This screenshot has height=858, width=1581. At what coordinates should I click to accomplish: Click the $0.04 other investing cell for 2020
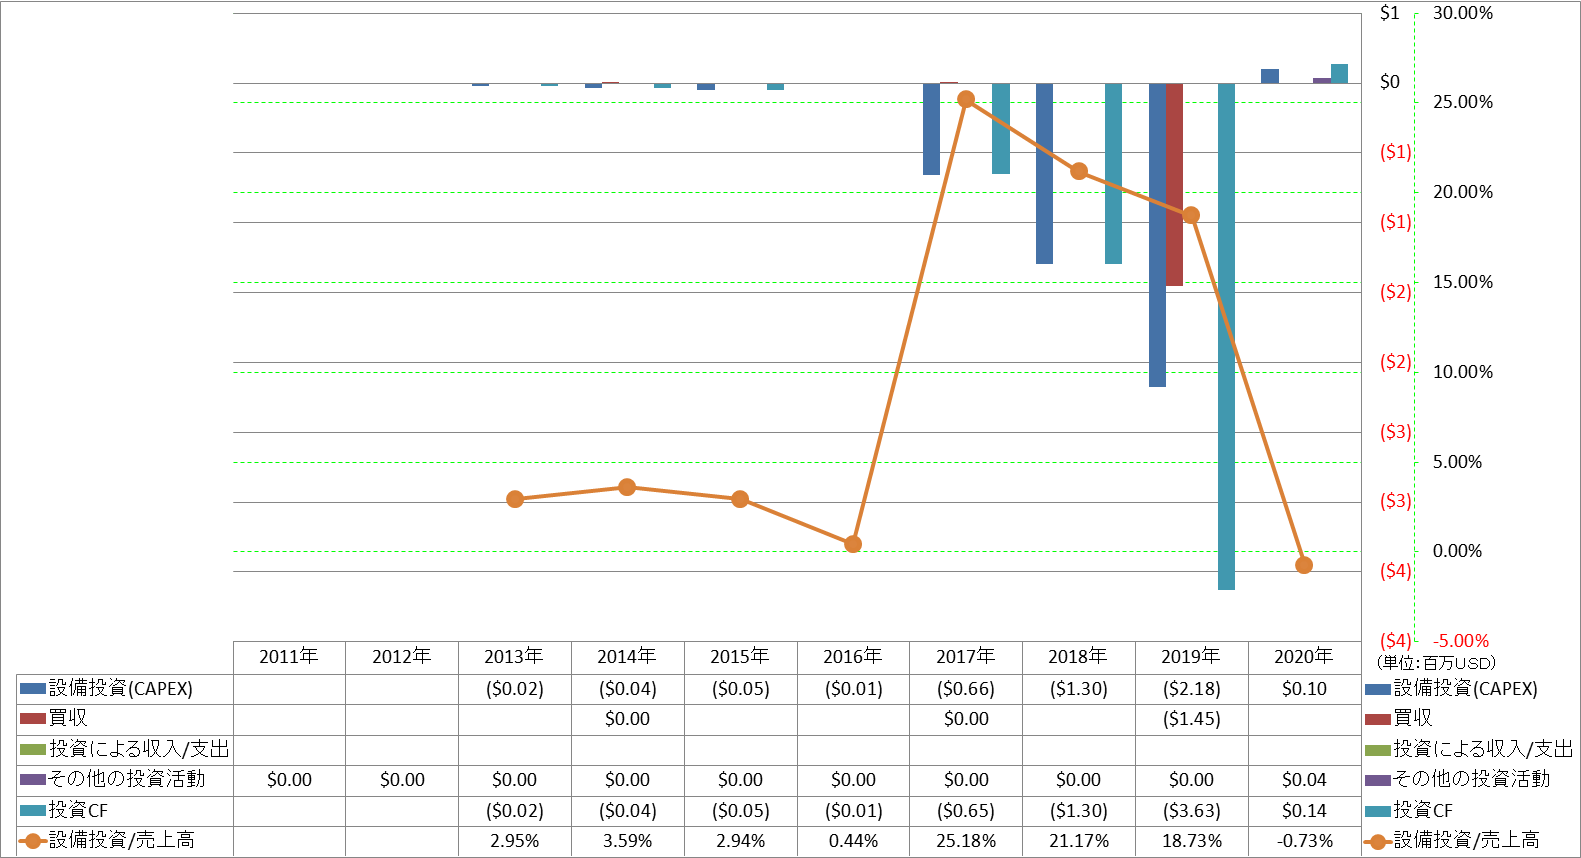click(1304, 780)
